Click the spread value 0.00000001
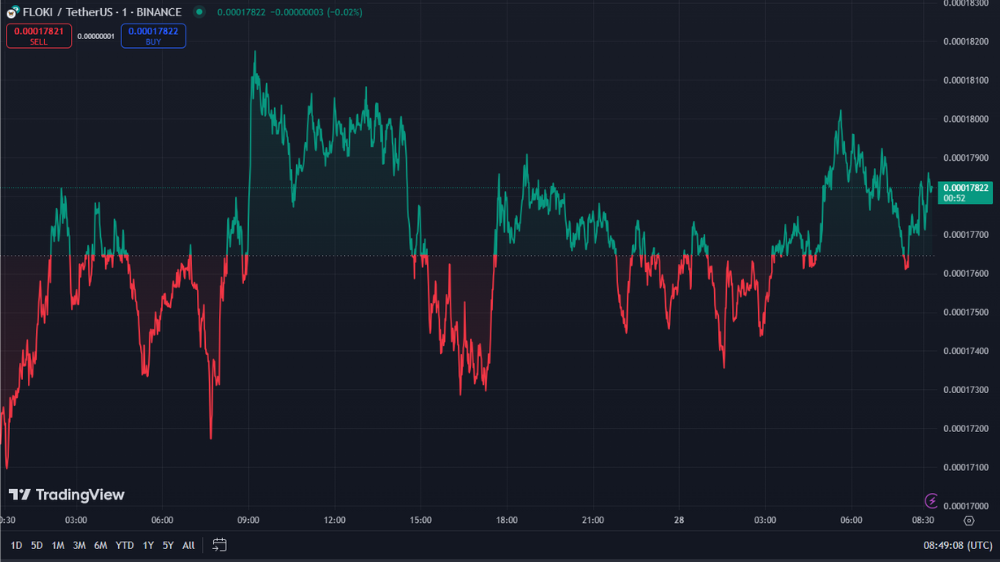1000x562 pixels. 96,36
